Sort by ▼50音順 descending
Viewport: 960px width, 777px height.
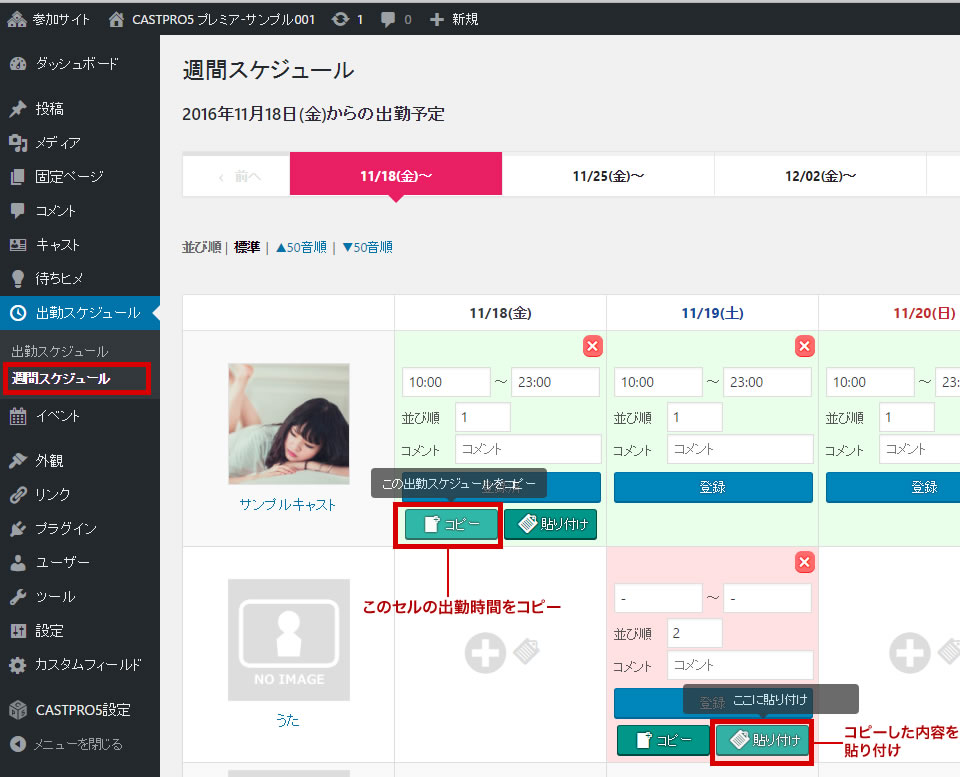[367, 247]
